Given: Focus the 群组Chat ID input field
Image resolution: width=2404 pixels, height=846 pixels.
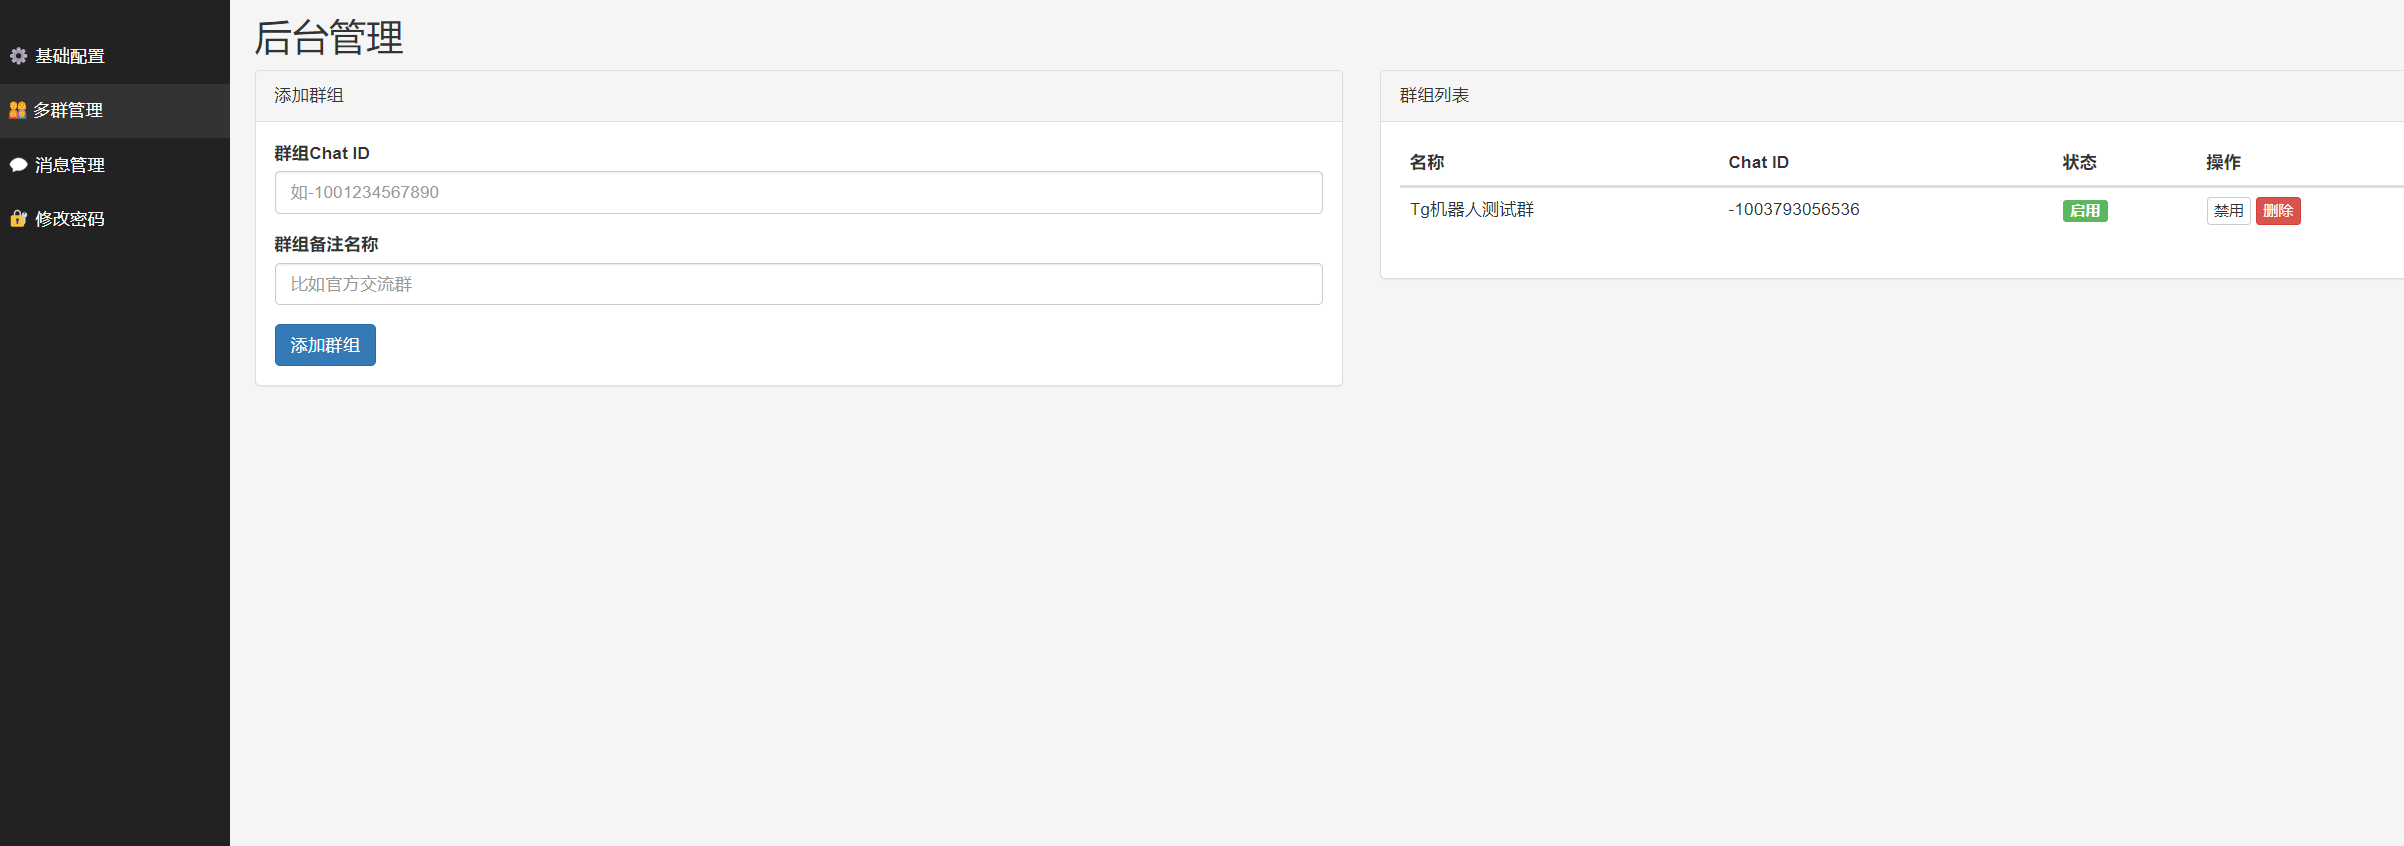Looking at the screenshot, I should point(798,192).
